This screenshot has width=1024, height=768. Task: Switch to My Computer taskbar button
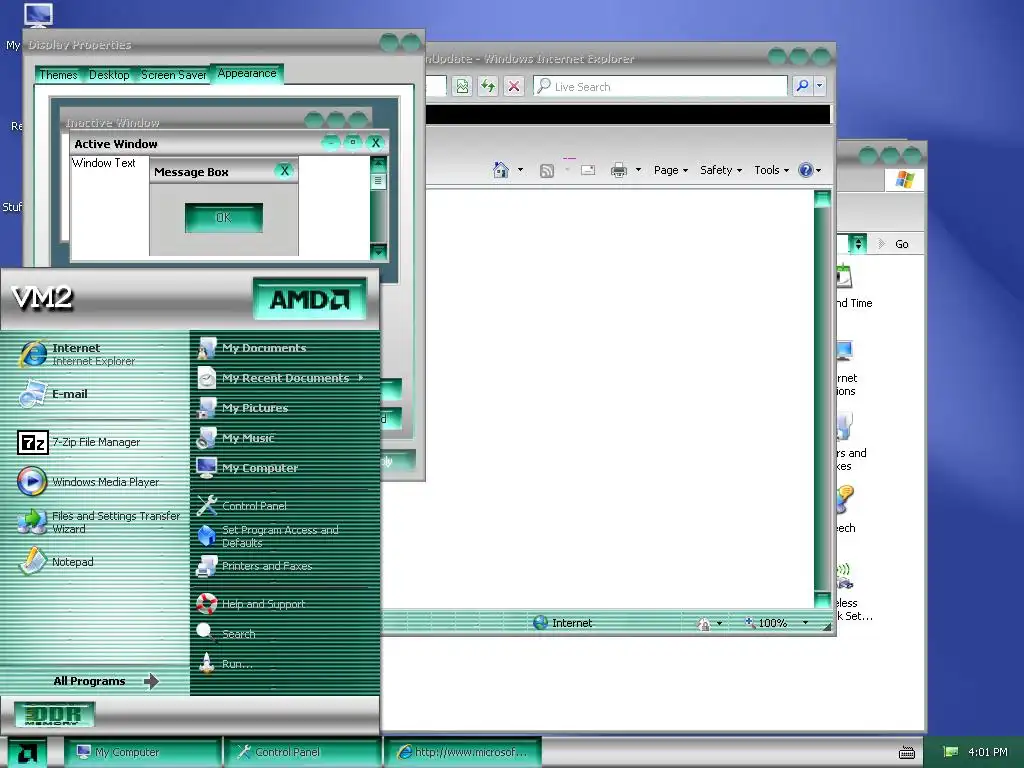click(142, 752)
